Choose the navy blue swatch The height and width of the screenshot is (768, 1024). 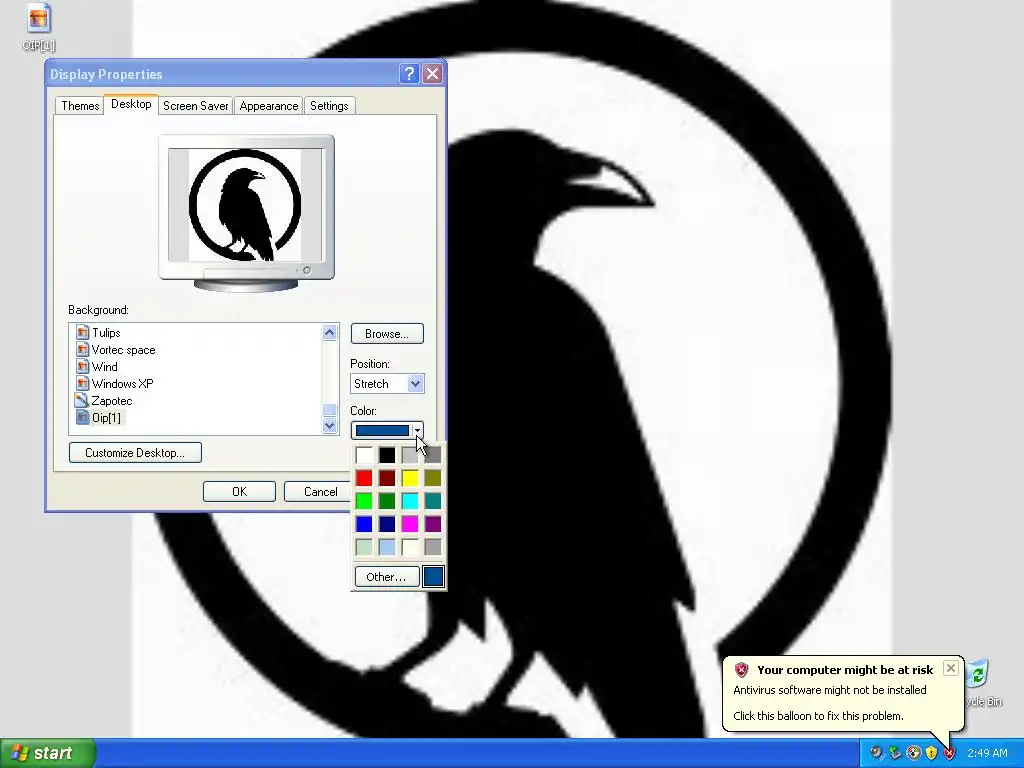tap(387, 524)
